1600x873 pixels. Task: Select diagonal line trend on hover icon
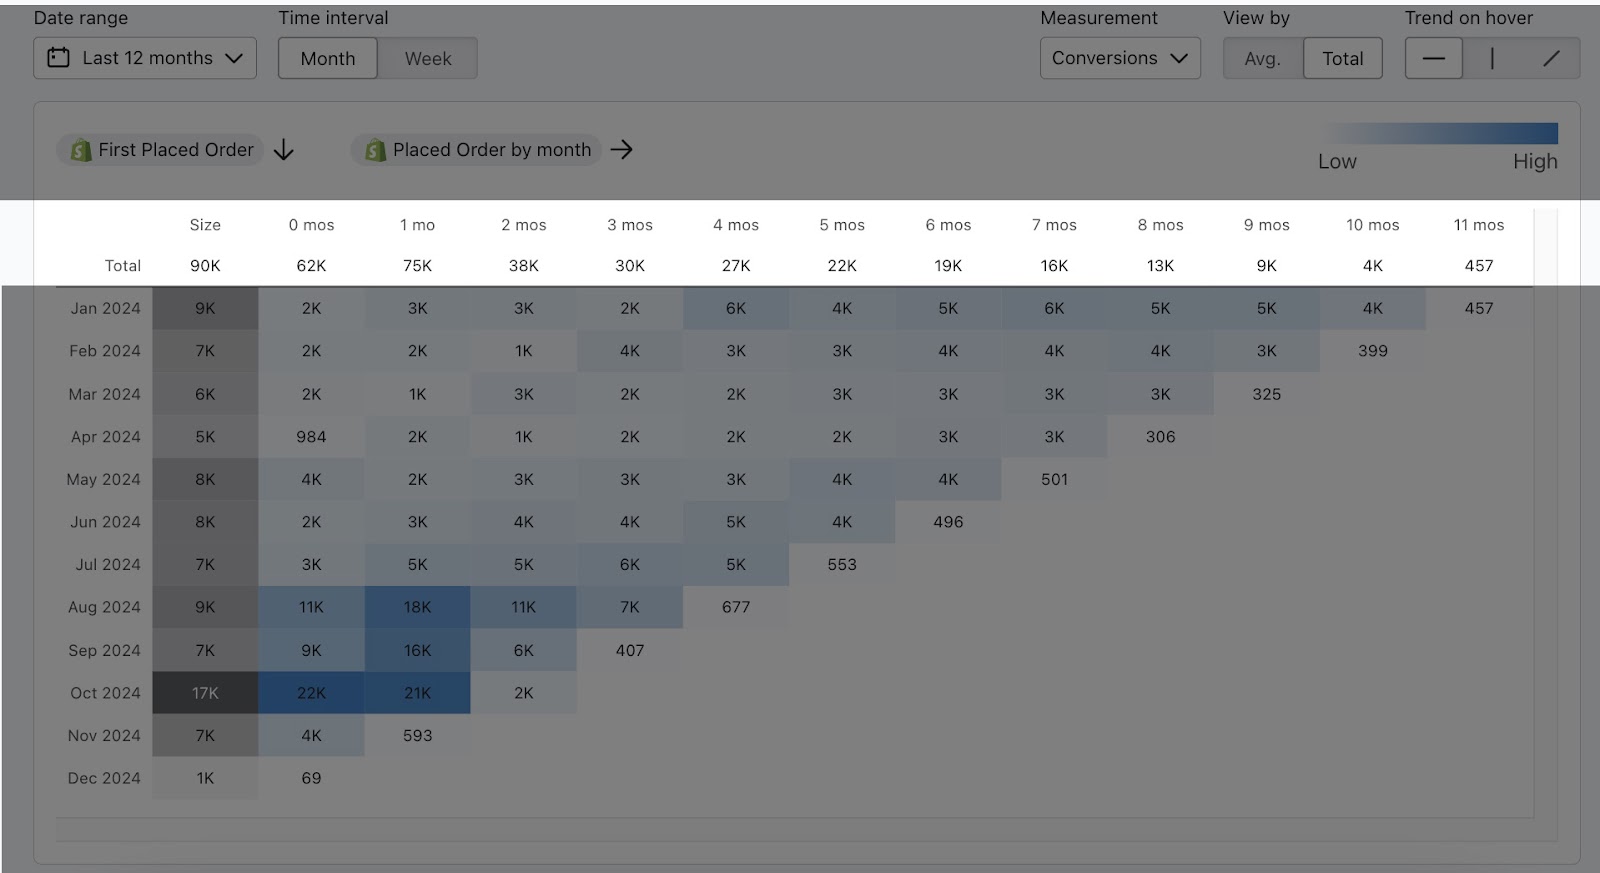click(1551, 58)
